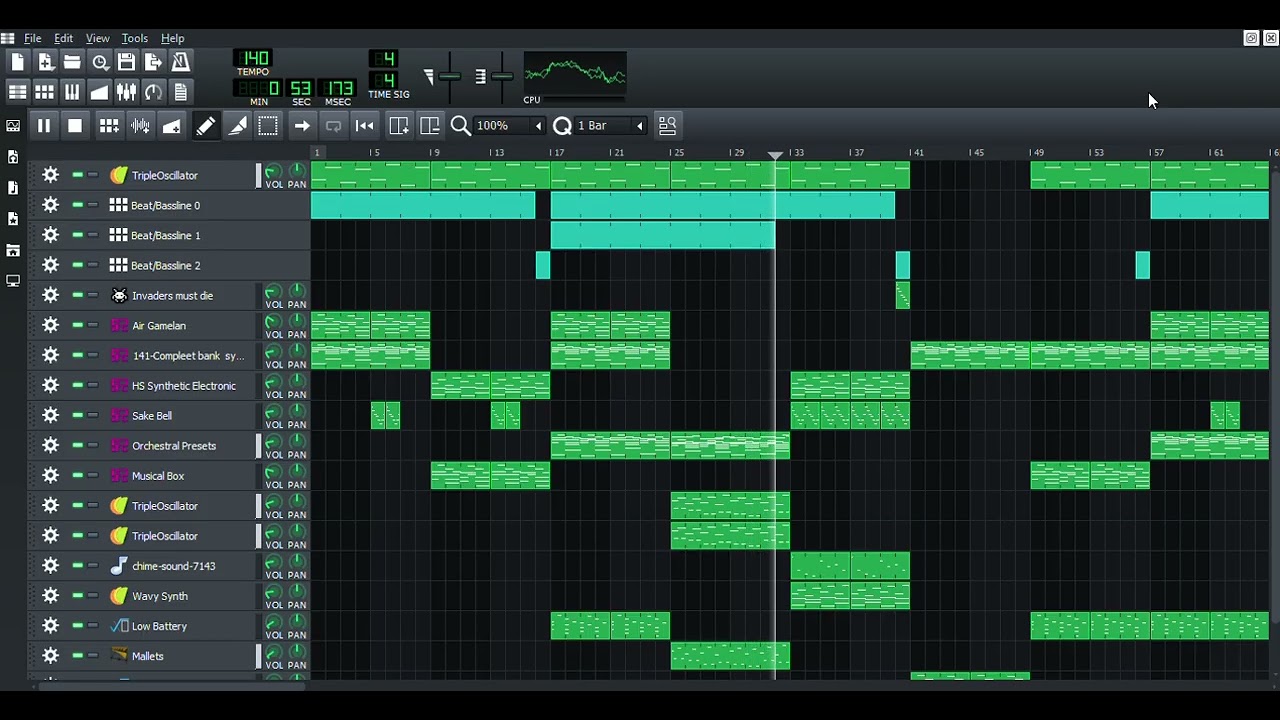Viewport: 1280px width, 720px height.
Task: Open an existing project with folder icon
Action: coord(72,62)
